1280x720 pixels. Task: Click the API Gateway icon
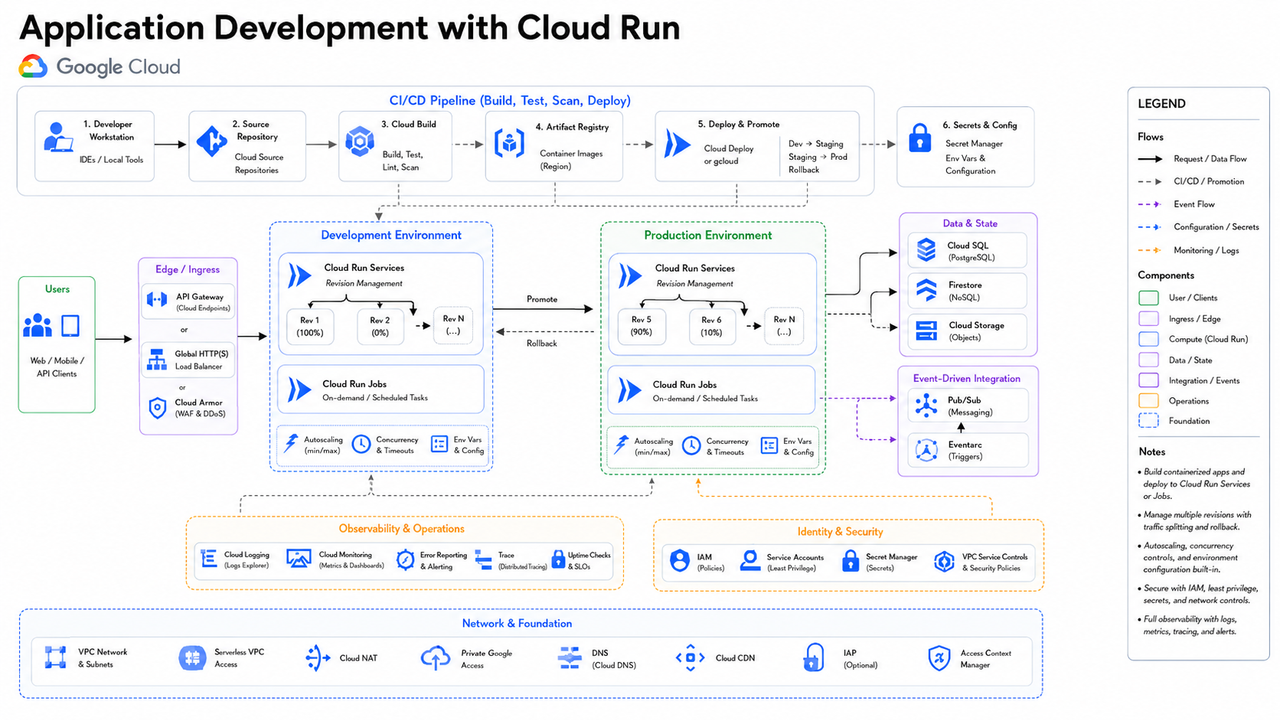[x=157, y=299]
